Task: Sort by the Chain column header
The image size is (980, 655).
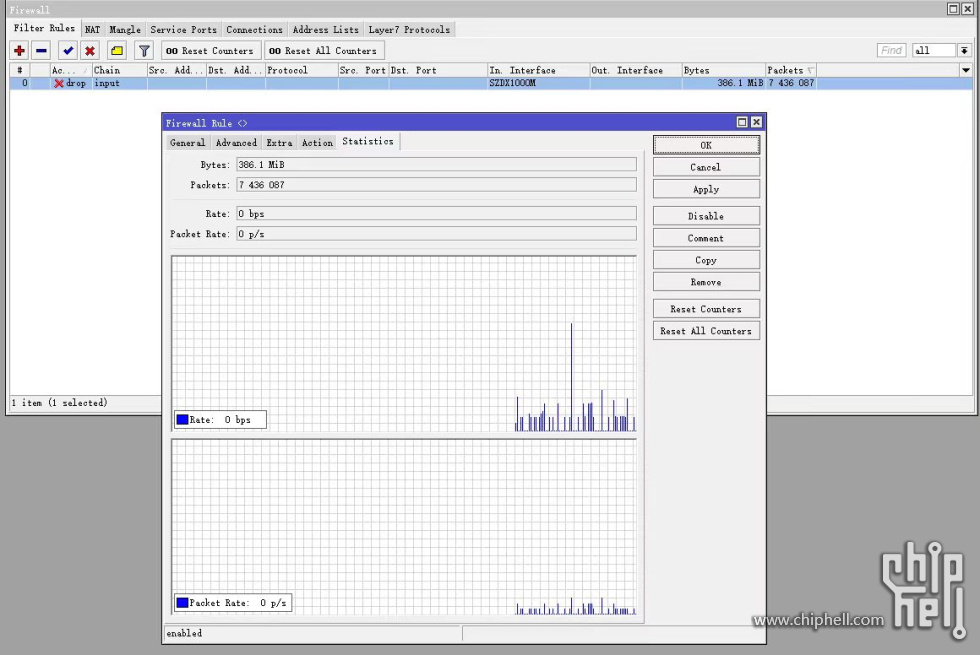Action: click(119, 70)
